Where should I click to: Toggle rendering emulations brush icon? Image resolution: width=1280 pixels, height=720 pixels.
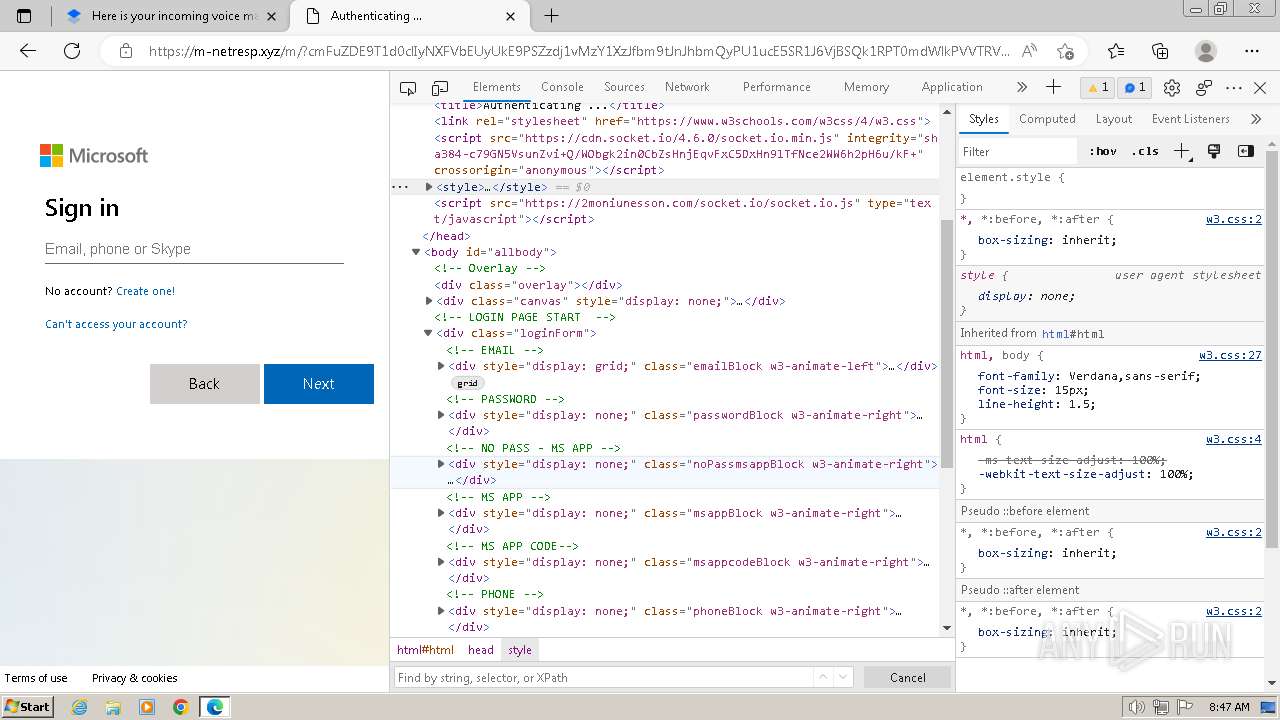1214,152
